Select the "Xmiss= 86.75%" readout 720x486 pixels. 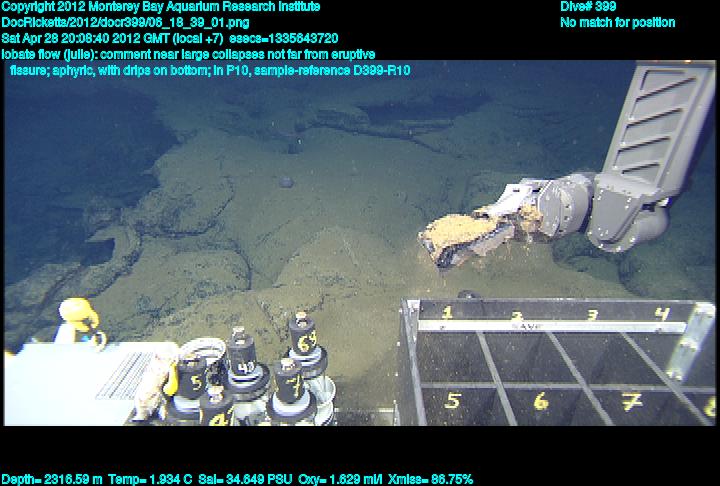point(430,479)
